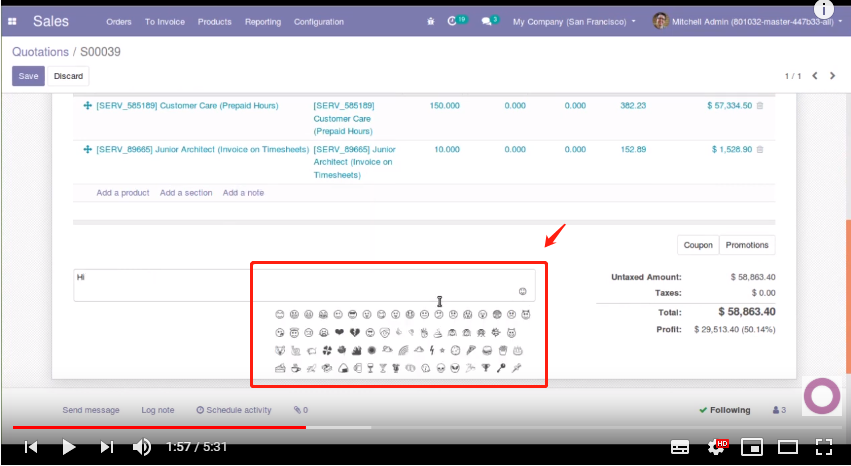Click trash icon for Junior Architect line
This screenshot has width=851, height=466.
759,149
